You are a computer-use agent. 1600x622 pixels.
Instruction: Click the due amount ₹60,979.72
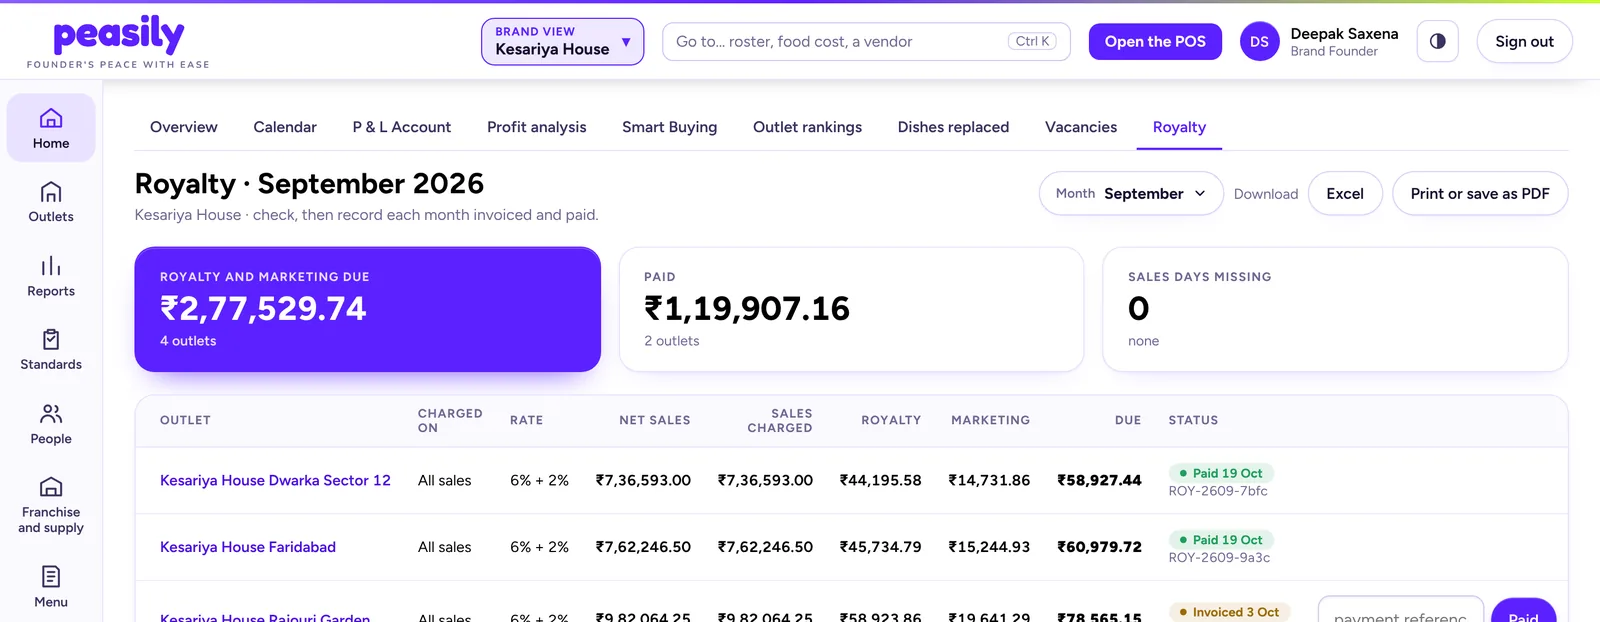[x=1099, y=547]
